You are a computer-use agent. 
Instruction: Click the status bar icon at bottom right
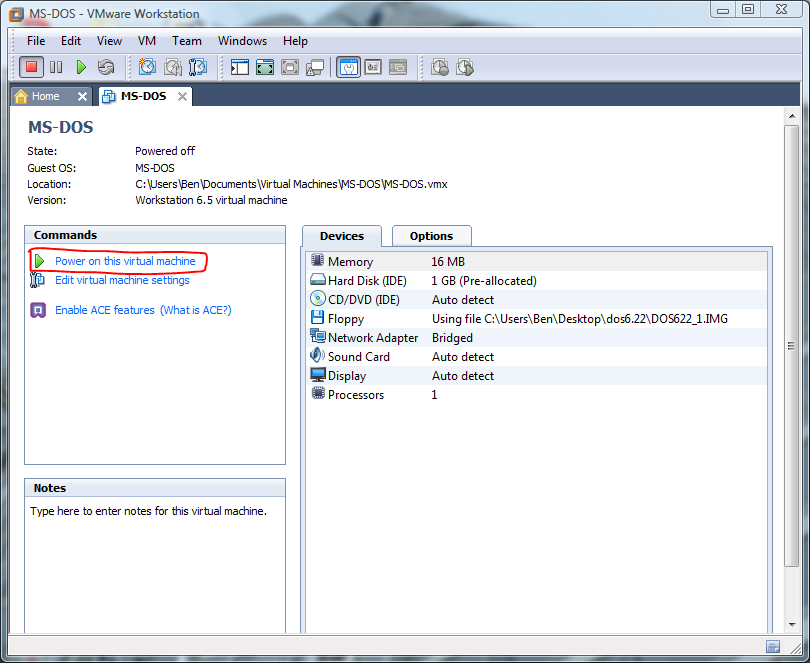(773, 646)
